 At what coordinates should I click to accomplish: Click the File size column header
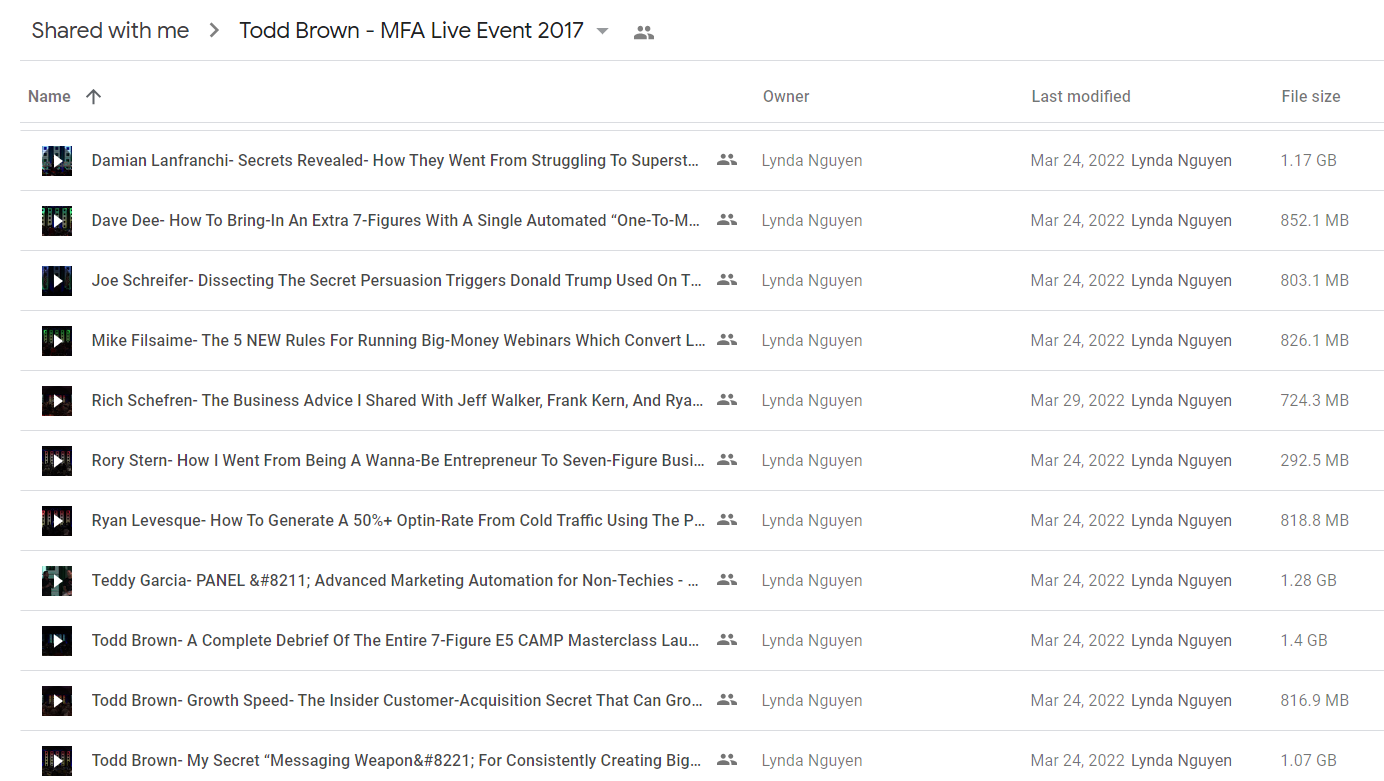[1311, 97]
